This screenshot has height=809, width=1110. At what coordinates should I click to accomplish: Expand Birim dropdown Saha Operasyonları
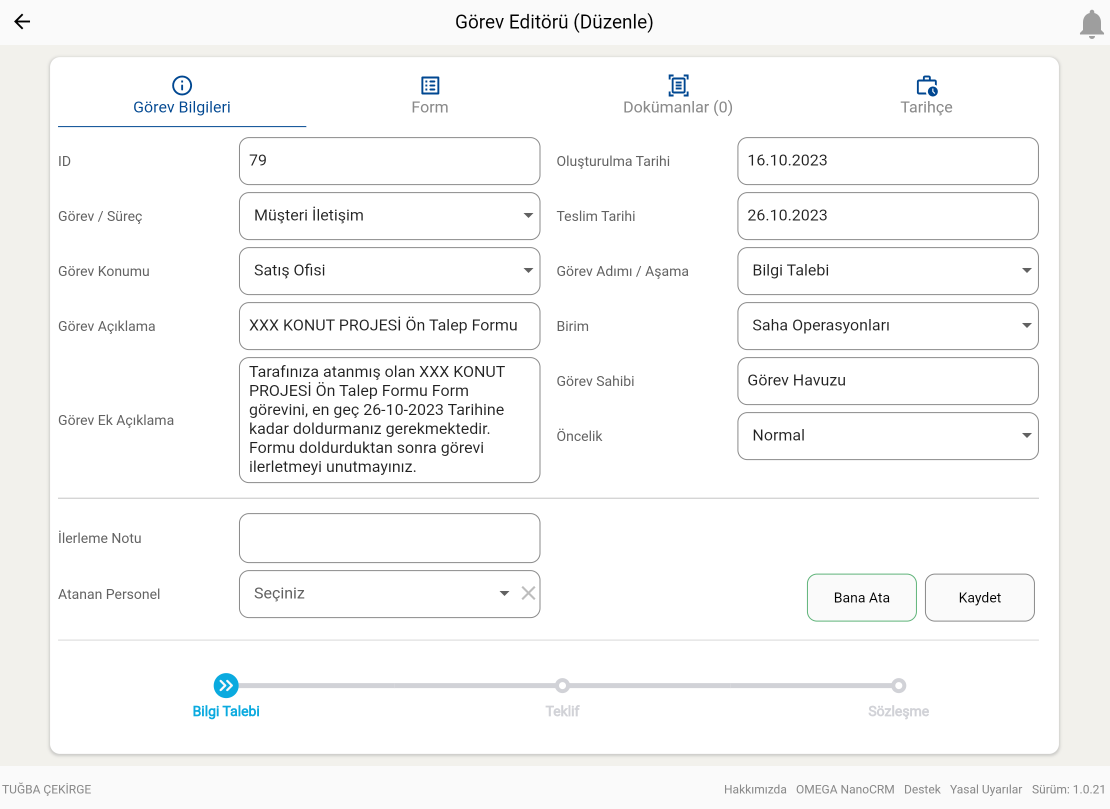pos(888,326)
